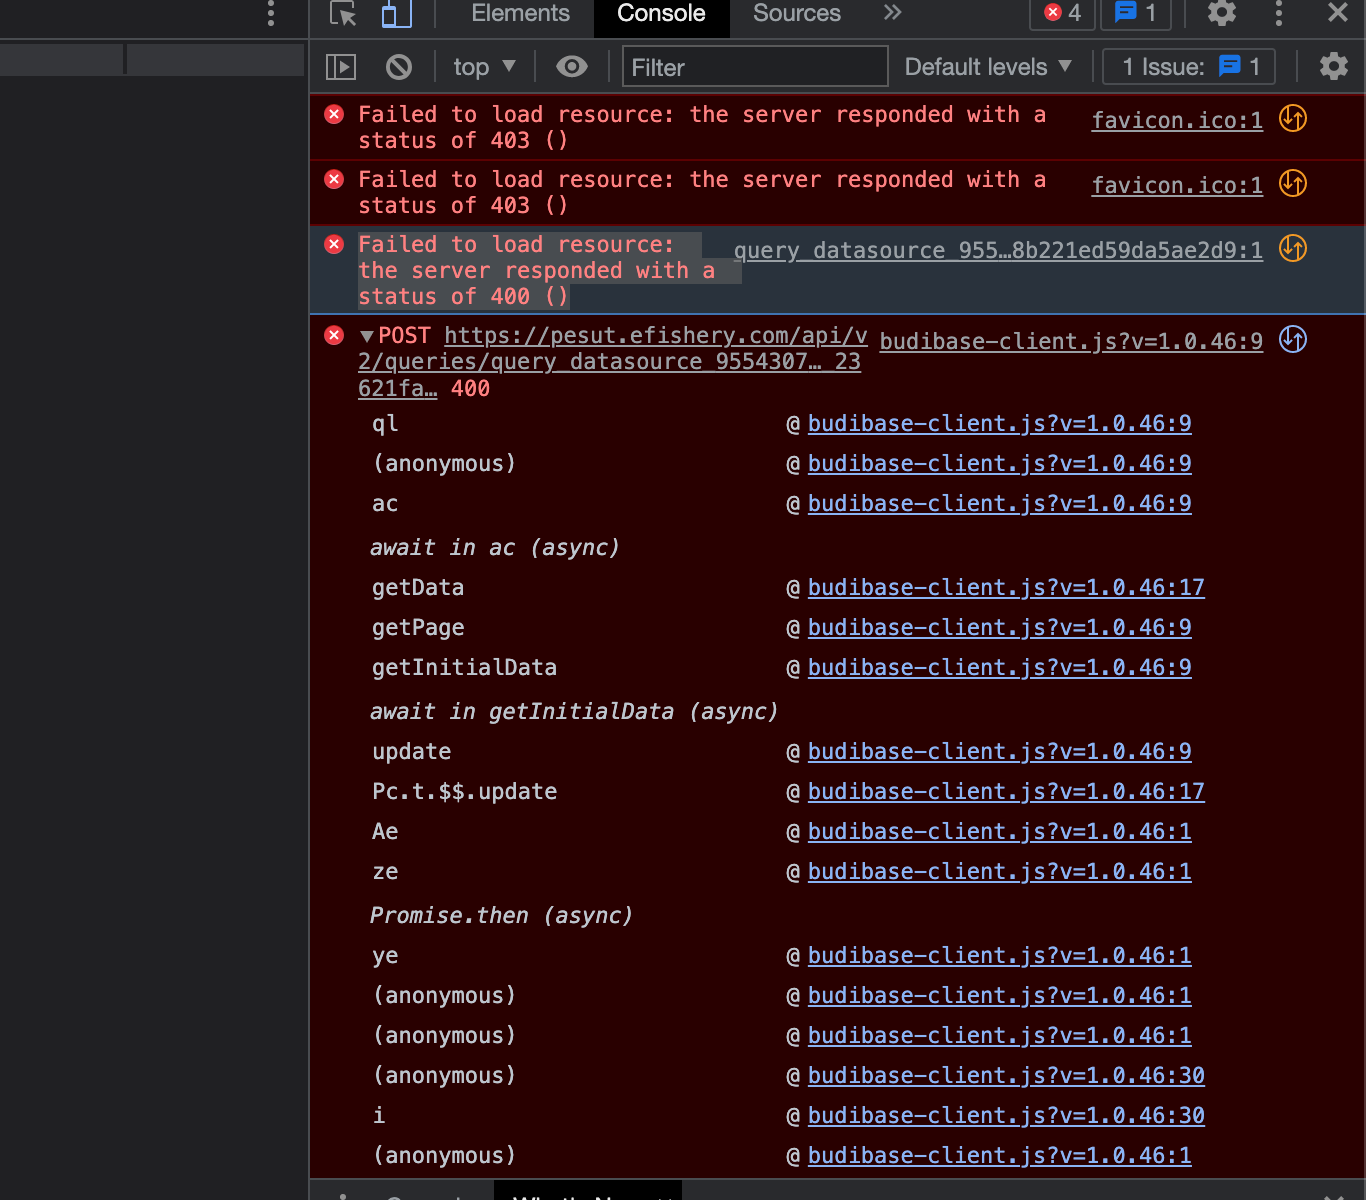Open the Default levels dropdown
The width and height of the screenshot is (1366, 1200).
point(988,66)
